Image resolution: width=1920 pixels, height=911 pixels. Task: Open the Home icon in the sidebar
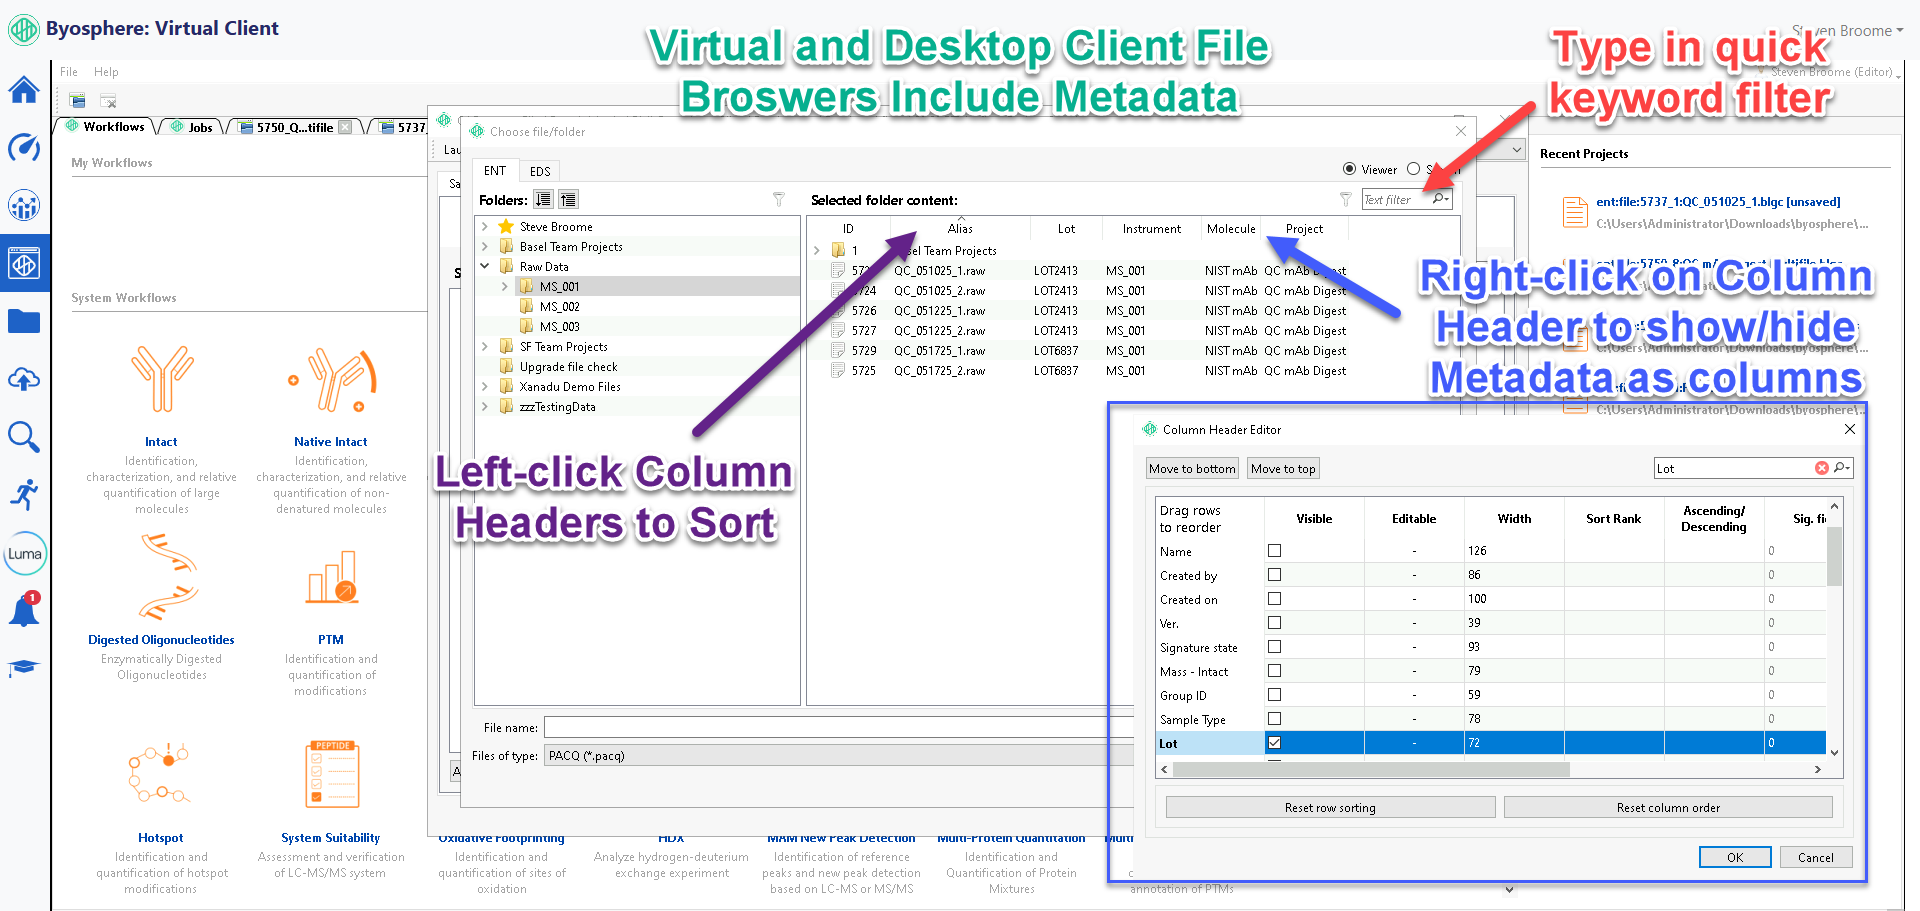[24, 90]
